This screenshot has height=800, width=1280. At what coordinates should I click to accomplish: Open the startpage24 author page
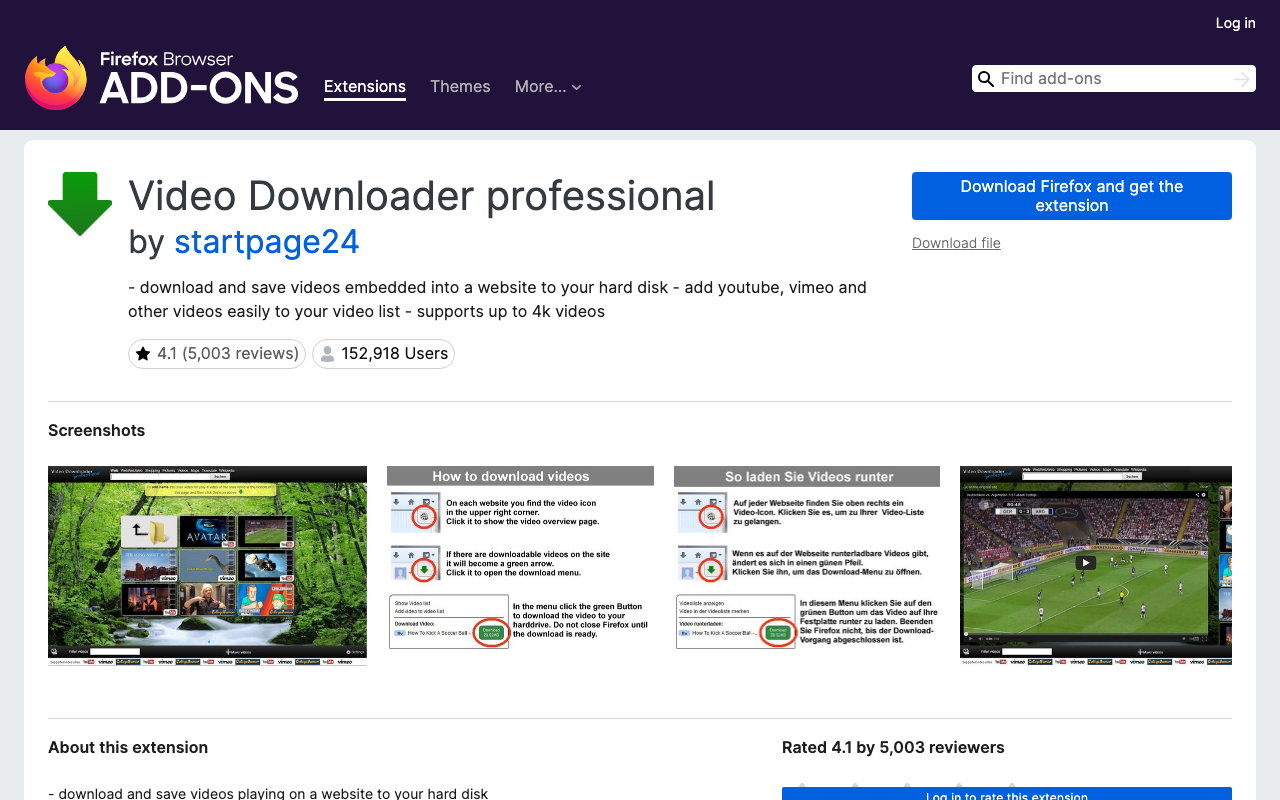tap(266, 242)
